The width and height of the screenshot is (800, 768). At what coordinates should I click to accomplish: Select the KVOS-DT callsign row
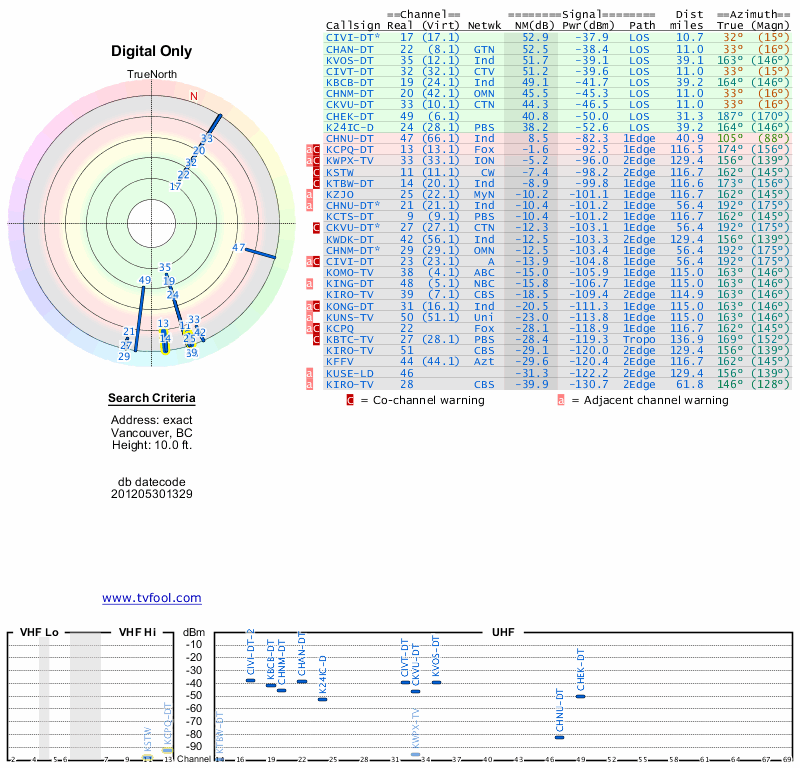[x=558, y=60]
